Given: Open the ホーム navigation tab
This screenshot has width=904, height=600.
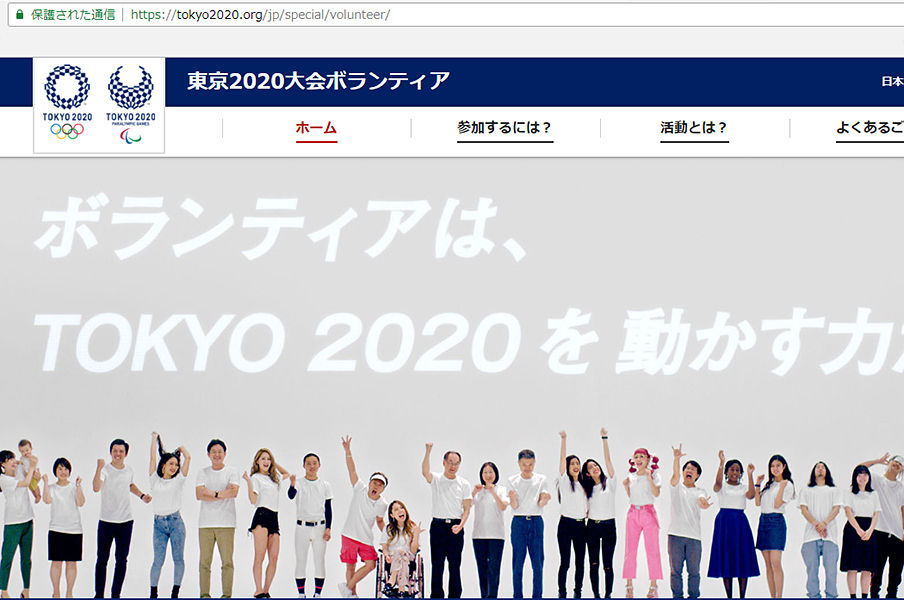Looking at the screenshot, I should [316, 127].
